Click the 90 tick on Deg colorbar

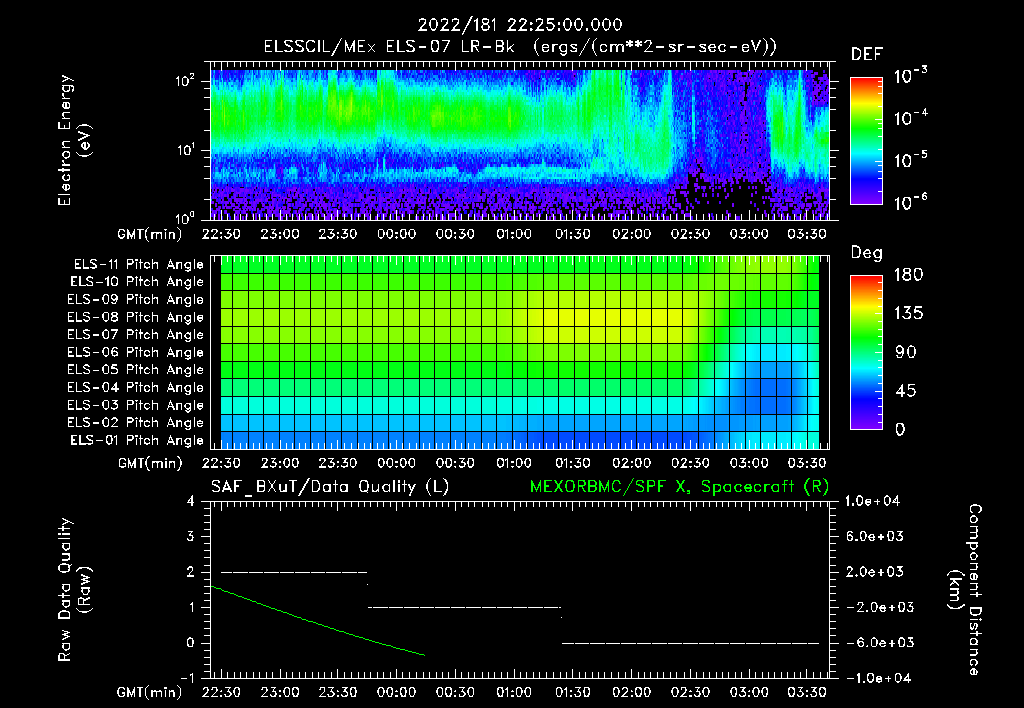pyautogui.click(x=906, y=352)
